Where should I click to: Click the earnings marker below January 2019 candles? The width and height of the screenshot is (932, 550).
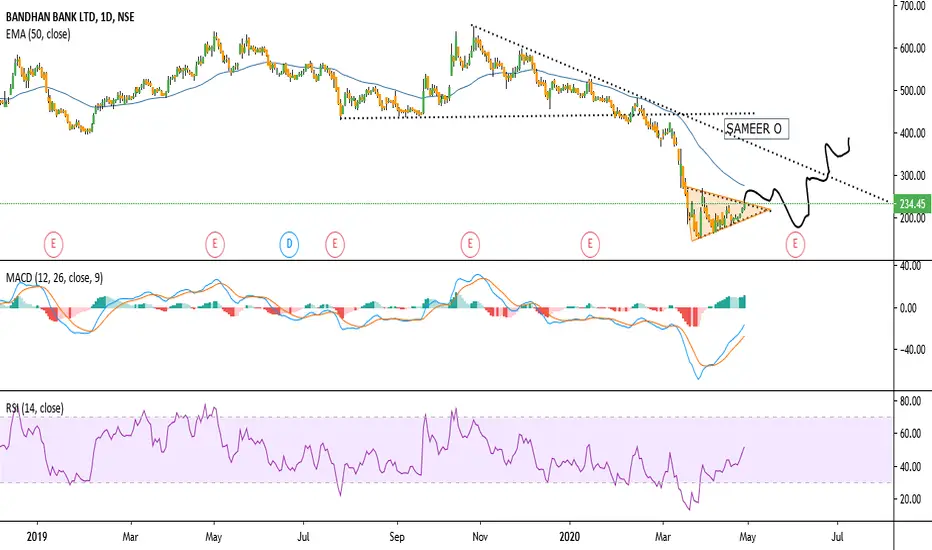click(x=53, y=244)
